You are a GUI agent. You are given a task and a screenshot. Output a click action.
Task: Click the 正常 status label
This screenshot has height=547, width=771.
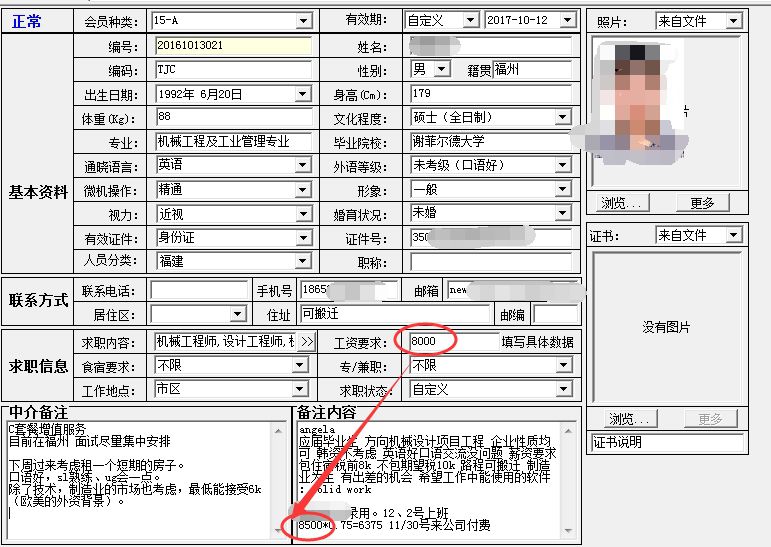click(x=27, y=21)
